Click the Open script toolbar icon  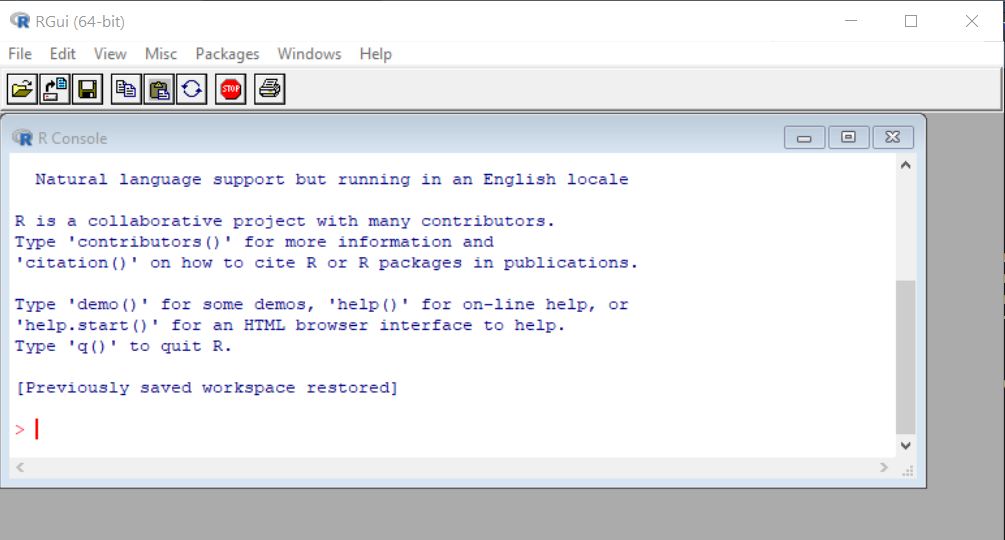(x=22, y=89)
